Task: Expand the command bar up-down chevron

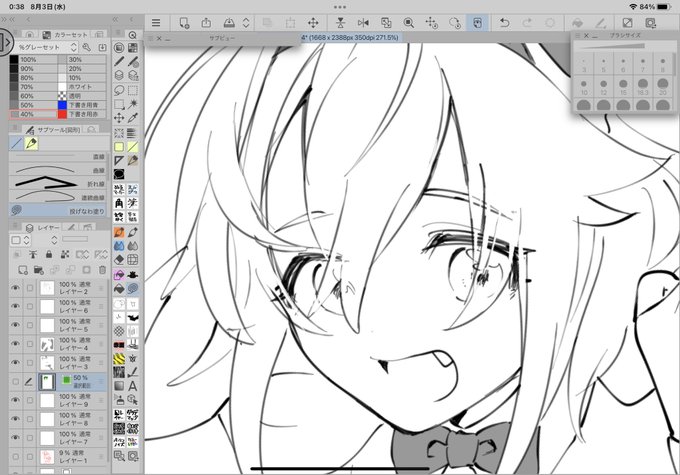Action: 246,23
